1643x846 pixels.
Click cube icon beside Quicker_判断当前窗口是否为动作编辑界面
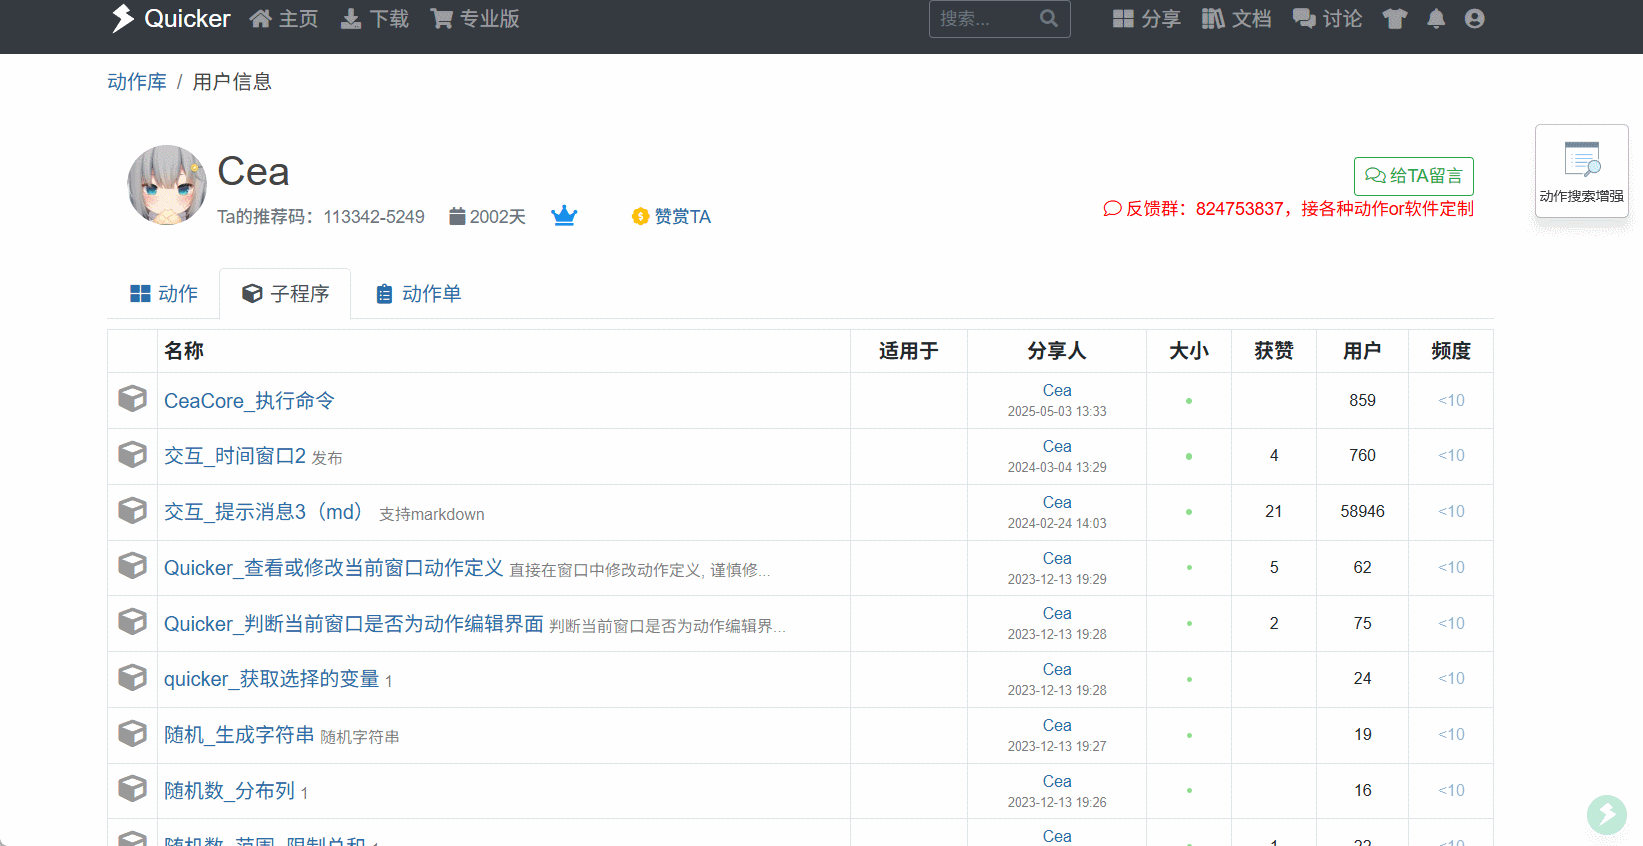click(x=132, y=622)
